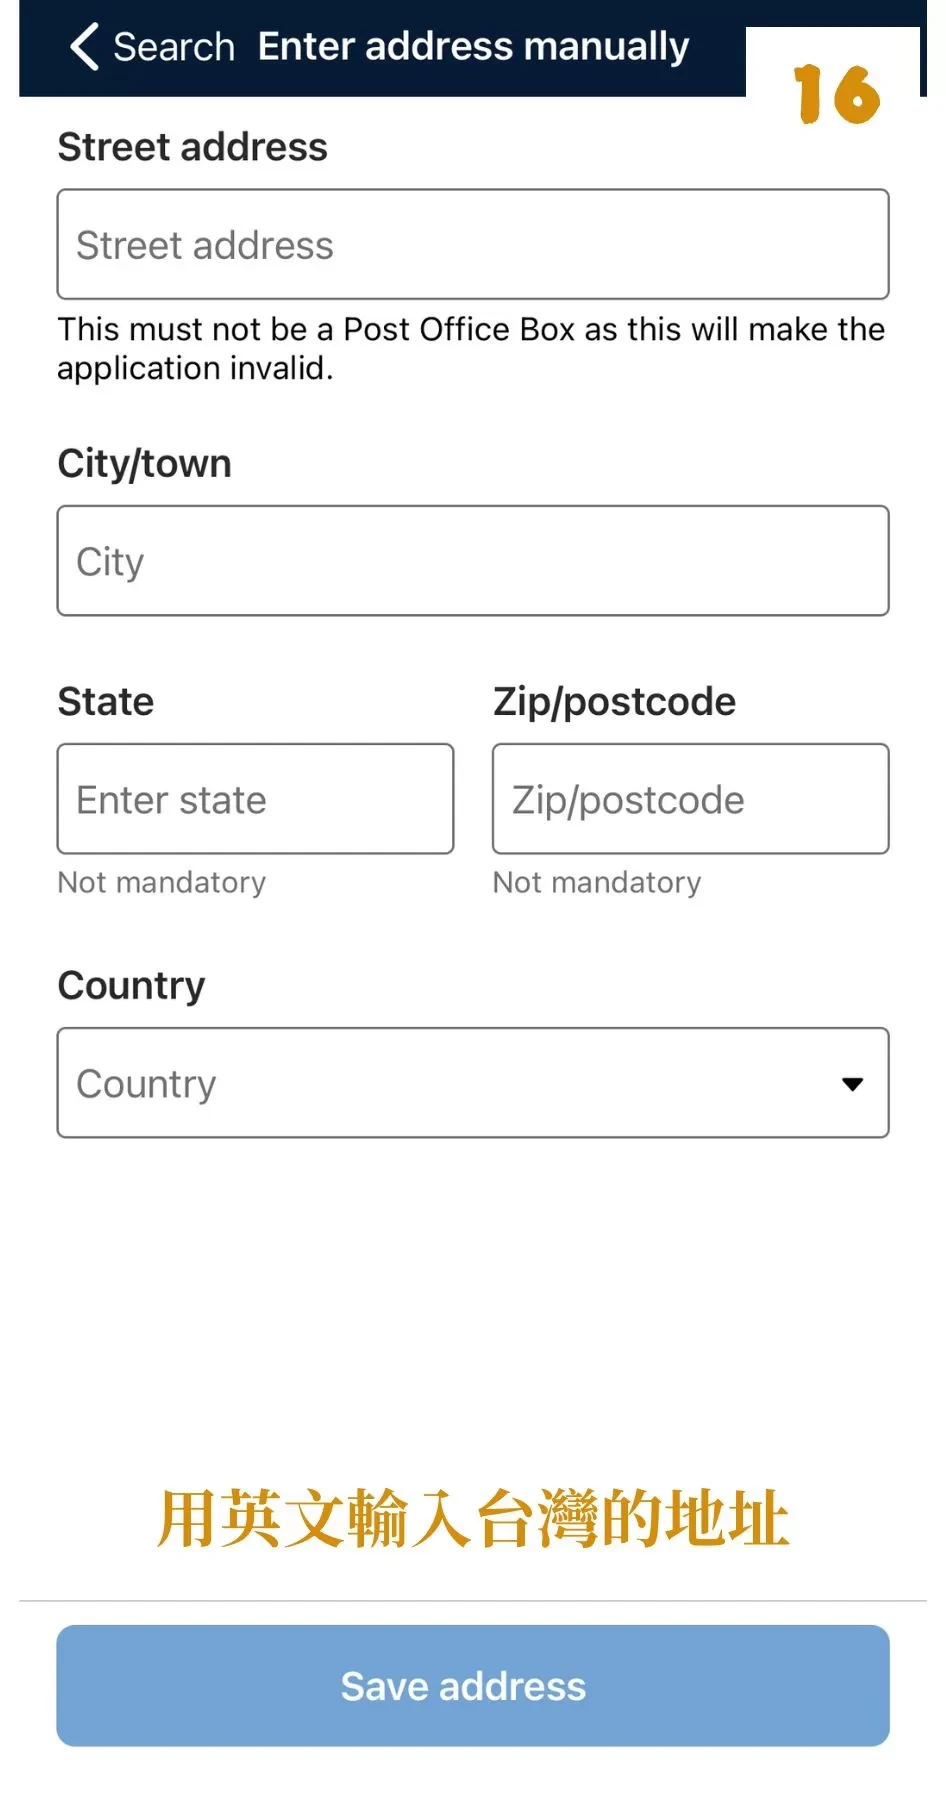Go back to Search screen label
Viewport: 946px width, 1800px height.
pos(174,47)
